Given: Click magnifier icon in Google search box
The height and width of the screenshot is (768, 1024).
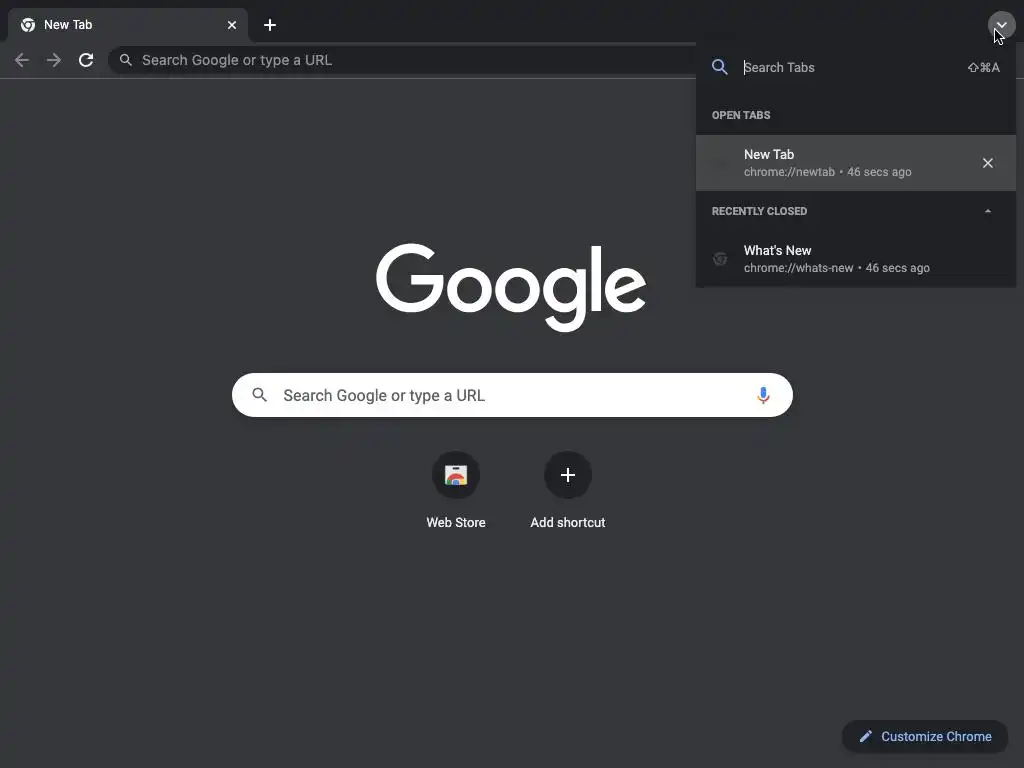Looking at the screenshot, I should (x=259, y=395).
